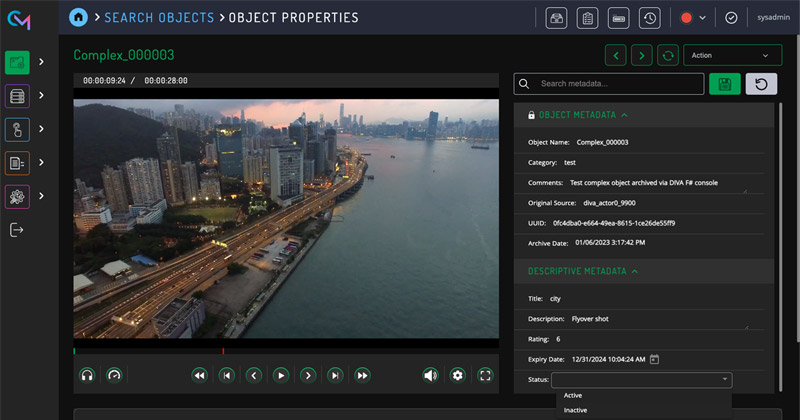This screenshot has width=800, height=420.
Task: Click the video preview of city flyover
Action: (x=286, y=218)
